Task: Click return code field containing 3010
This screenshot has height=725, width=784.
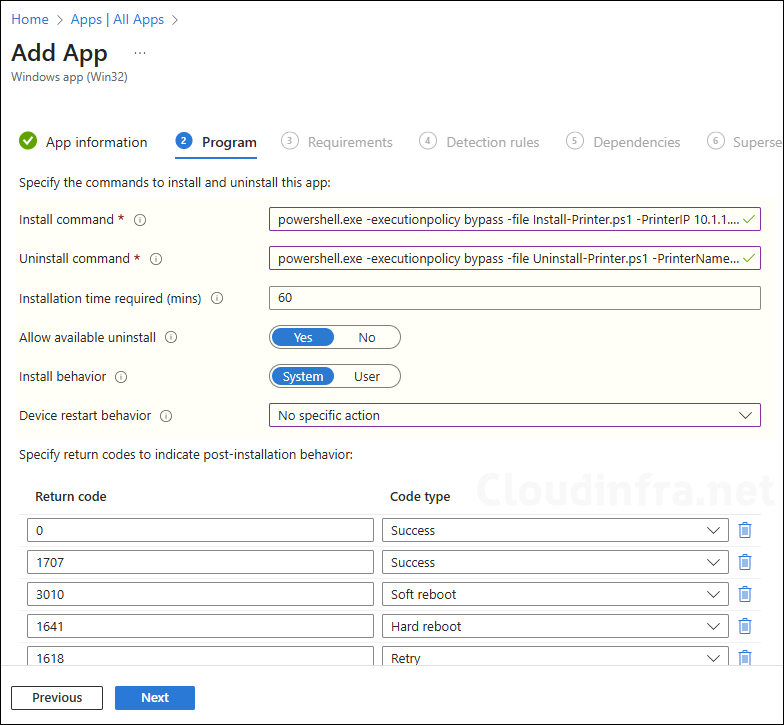Action: coord(200,594)
